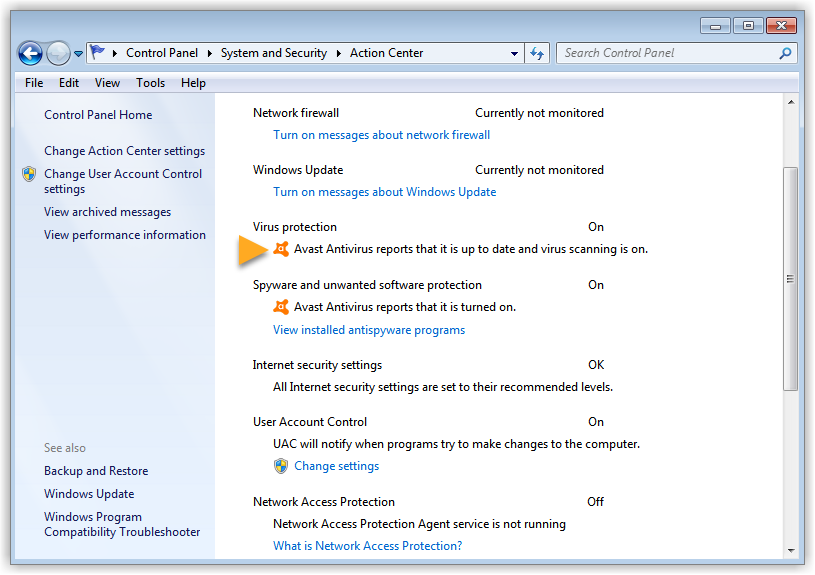Minimize the Action Center window
This screenshot has width=815, height=575.
(715, 25)
